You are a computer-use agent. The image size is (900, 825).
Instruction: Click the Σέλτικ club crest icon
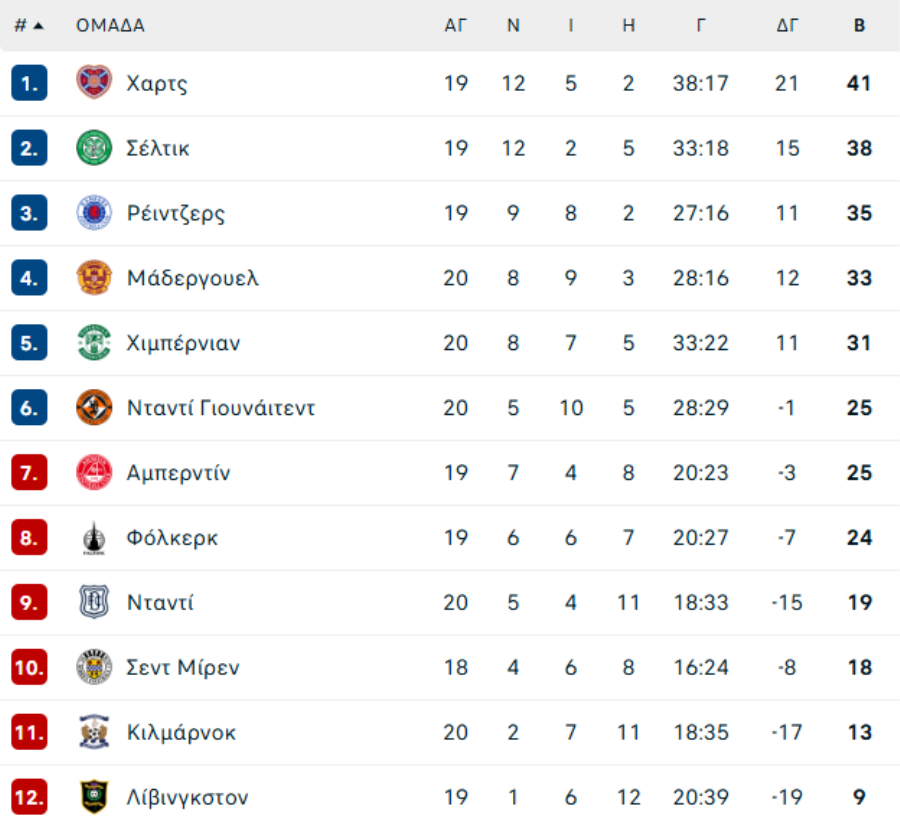94,148
